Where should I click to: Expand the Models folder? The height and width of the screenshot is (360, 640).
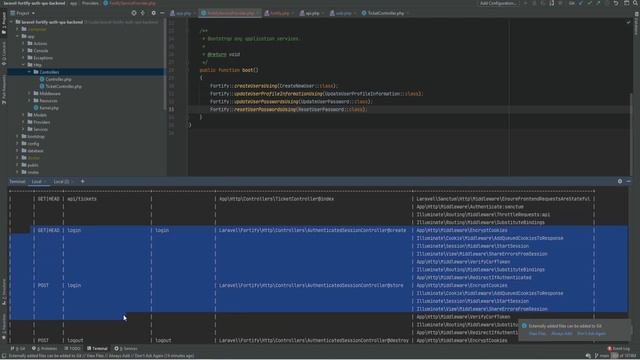(23, 115)
